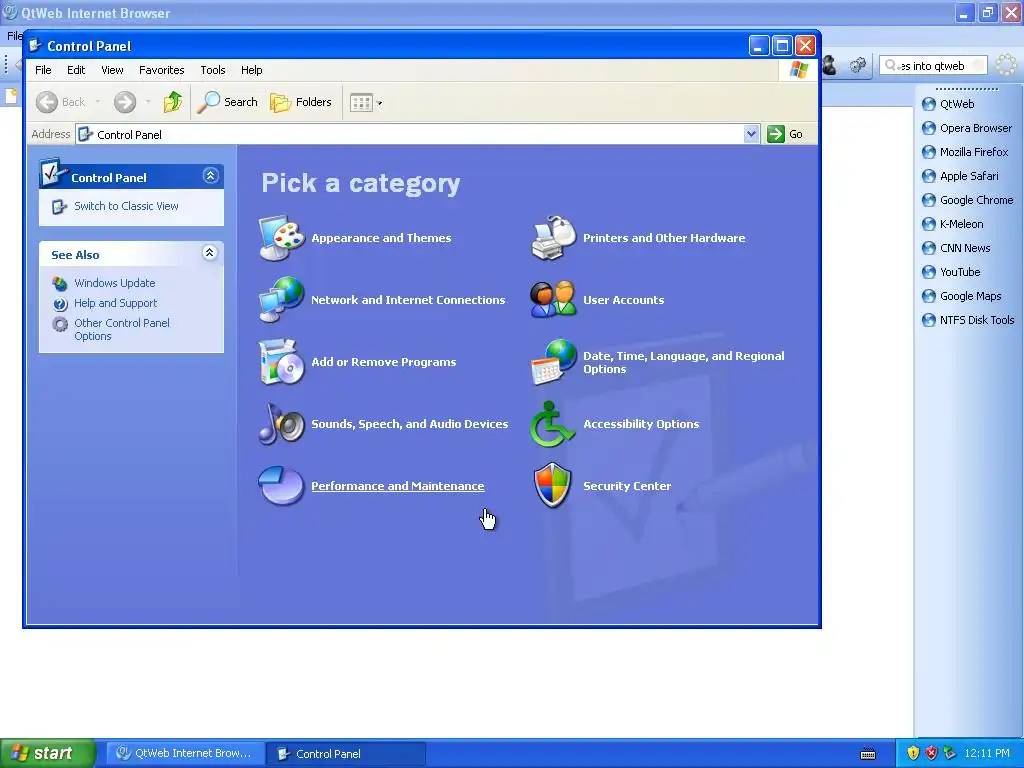This screenshot has width=1024, height=768.
Task: Open Appearance and Themes category icon
Action: tap(281, 238)
